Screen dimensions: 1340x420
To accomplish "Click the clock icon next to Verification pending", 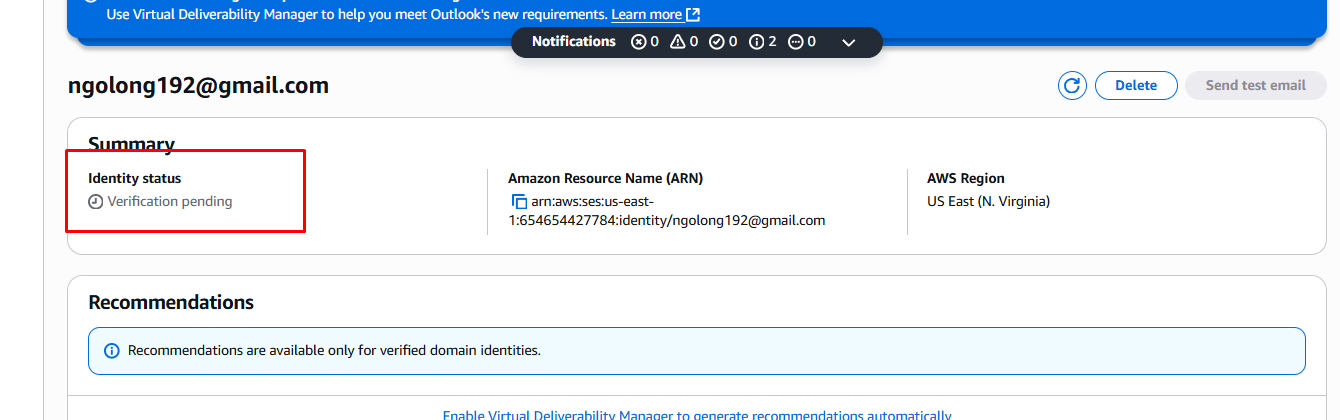I will click(96, 202).
